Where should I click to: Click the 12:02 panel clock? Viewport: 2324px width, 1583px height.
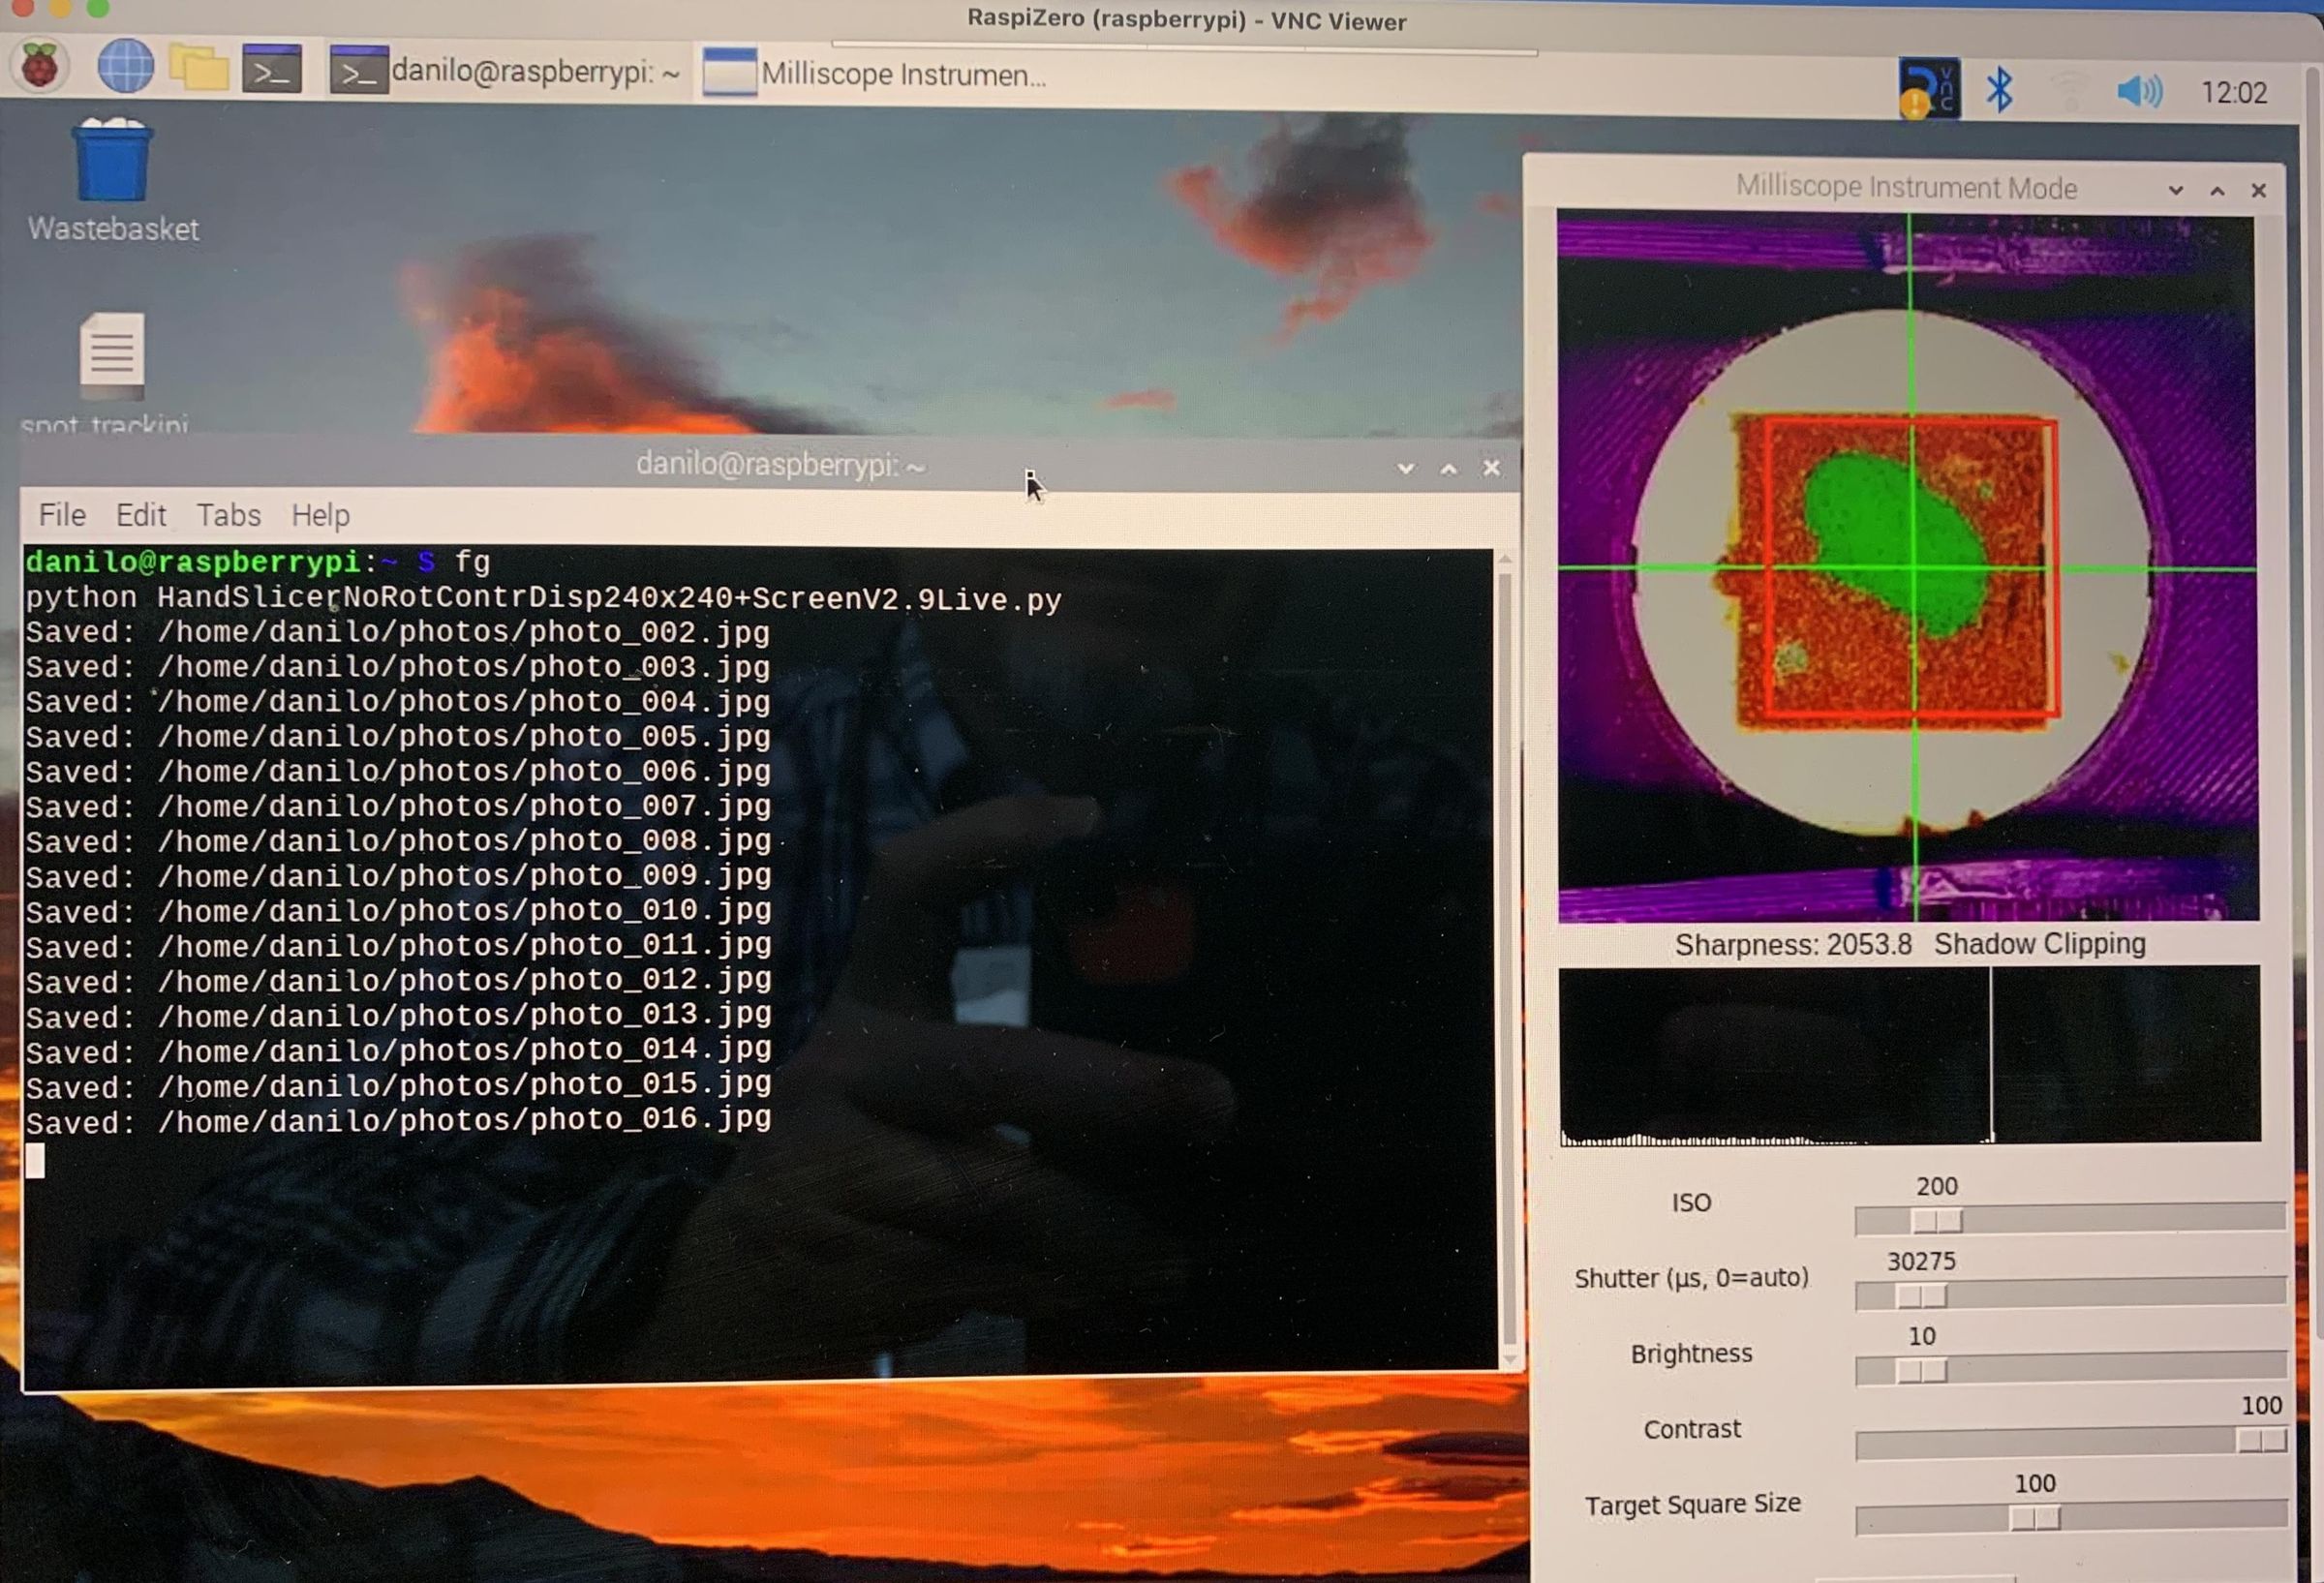point(2233,93)
